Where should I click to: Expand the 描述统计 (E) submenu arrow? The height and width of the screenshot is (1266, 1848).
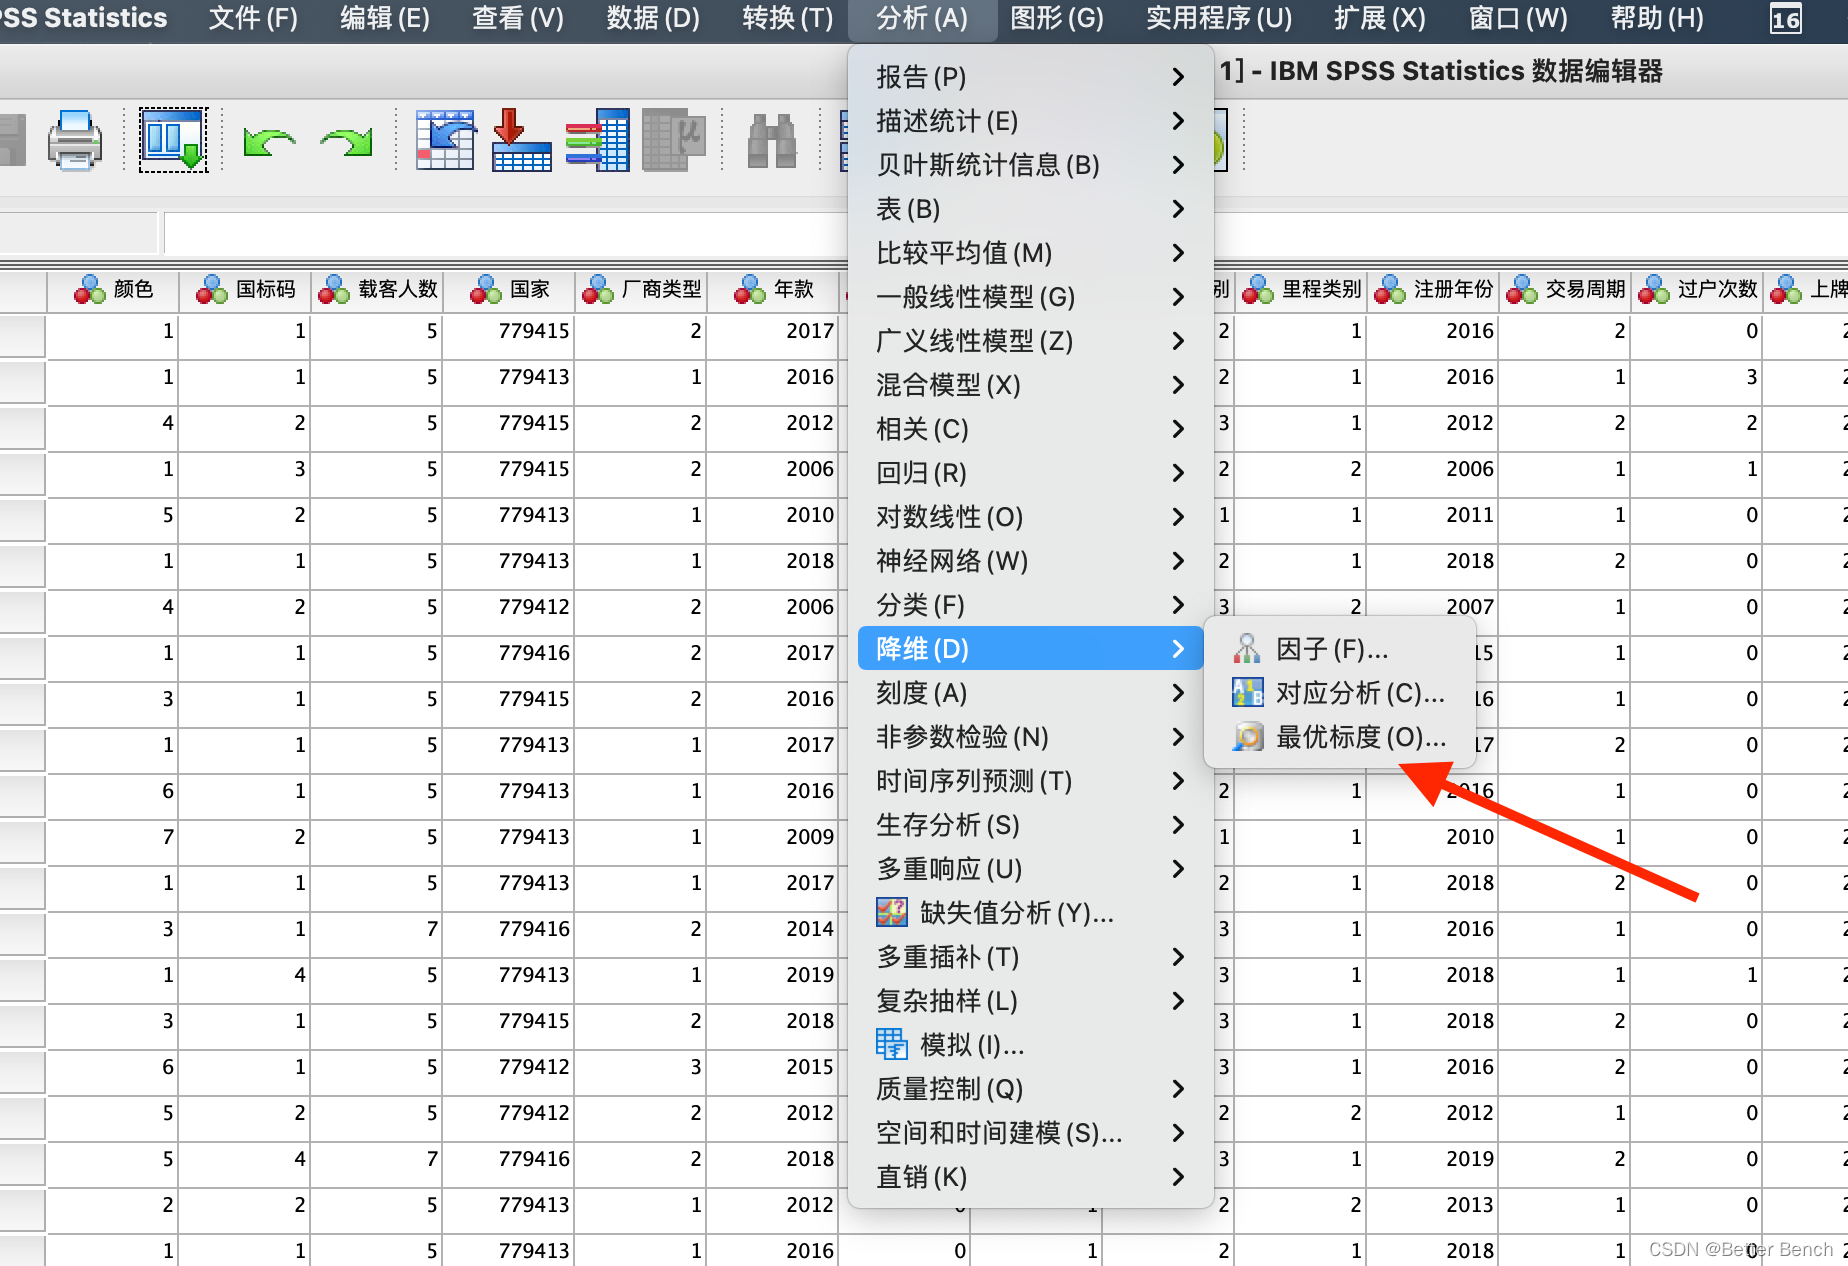[1178, 121]
